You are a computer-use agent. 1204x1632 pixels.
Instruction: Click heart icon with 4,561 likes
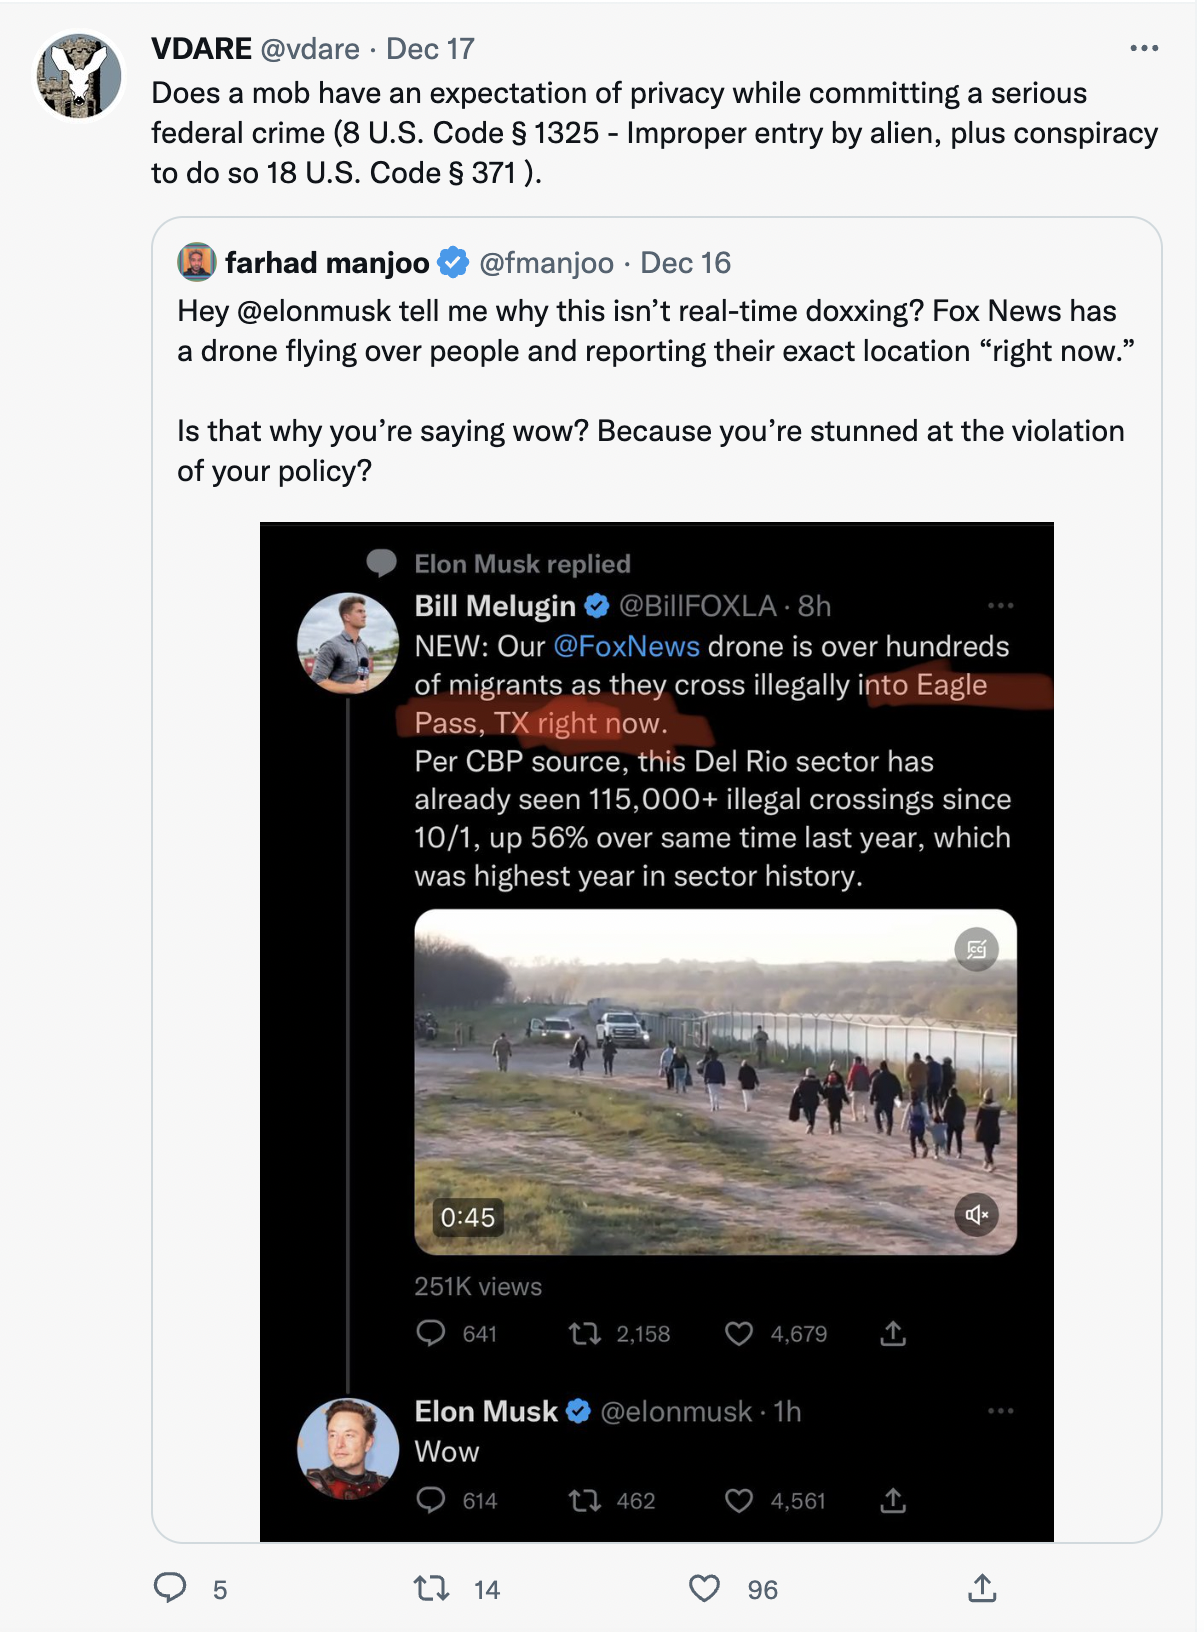click(739, 1500)
